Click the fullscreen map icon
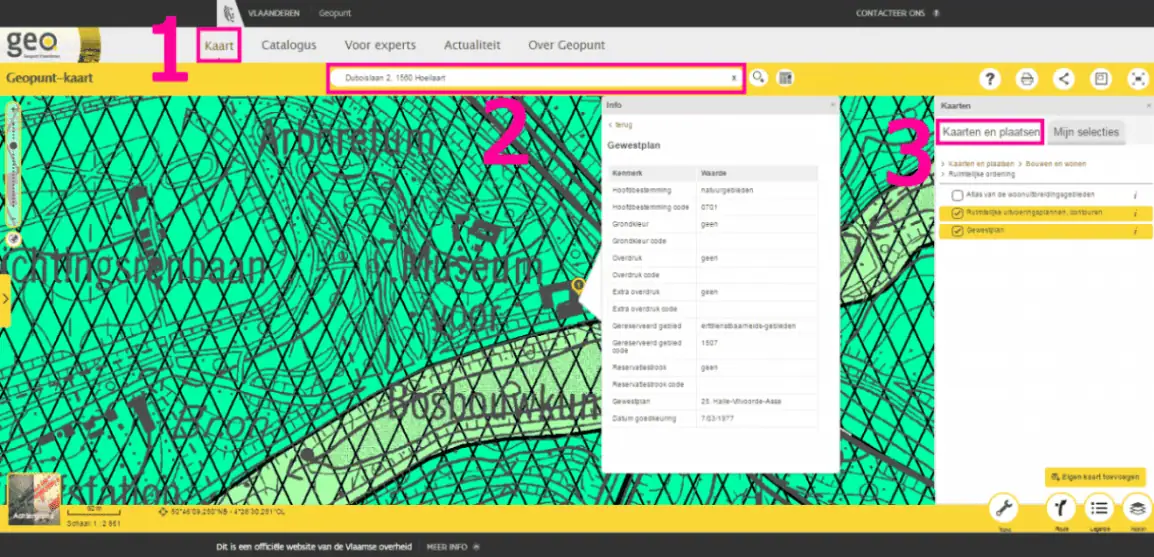Image resolution: width=1154 pixels, height=557 pixels. (x=1137, y=79)
